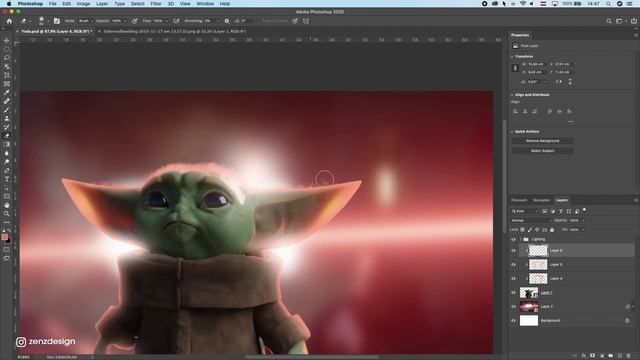The image size is (640, 360).
Task: Open the Filter menu
Action: [156, 4]
